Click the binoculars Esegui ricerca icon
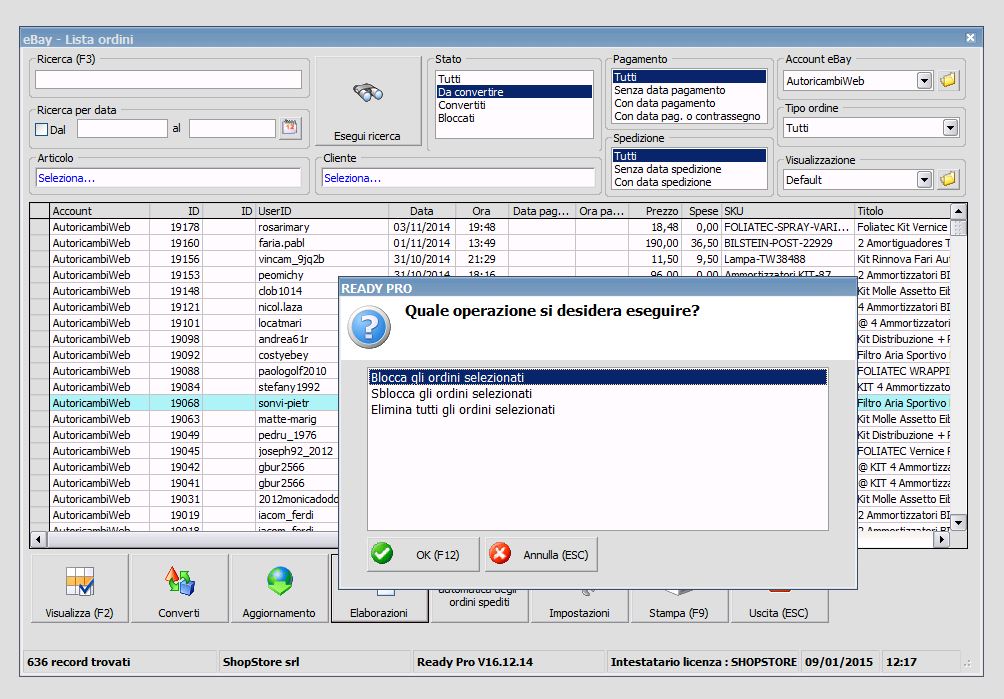 [368, 93]
